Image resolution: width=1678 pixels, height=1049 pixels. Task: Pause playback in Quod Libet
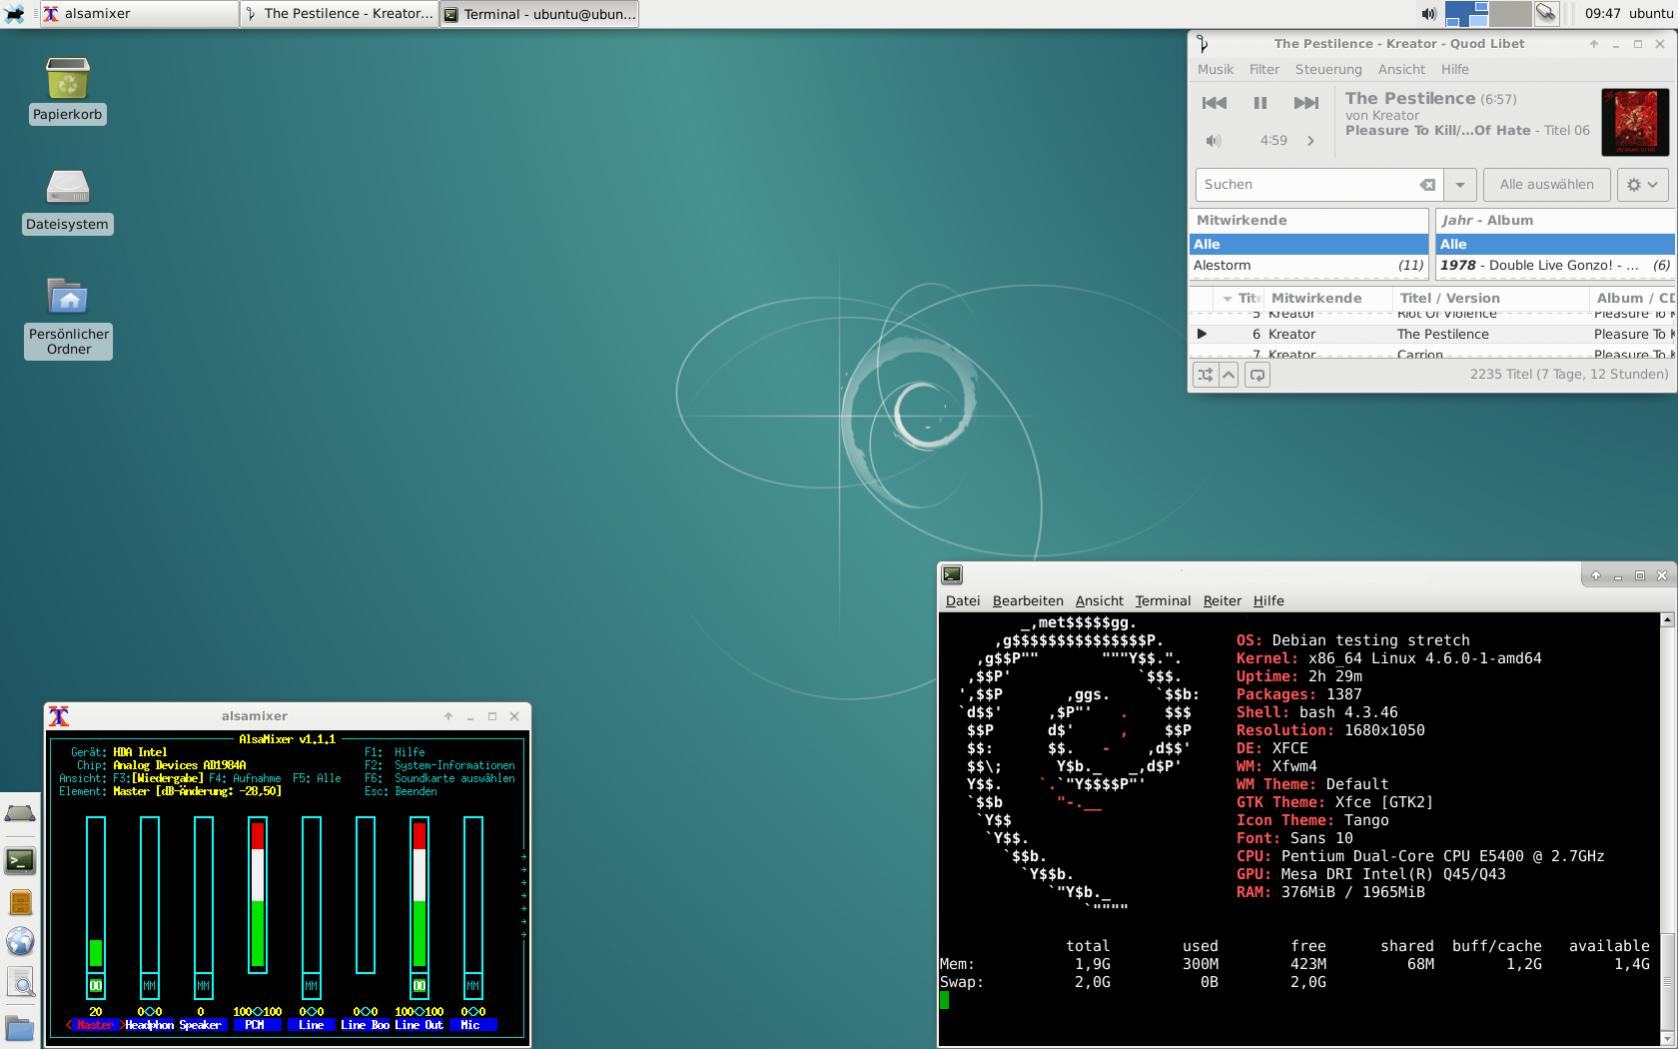tap(1260, 102)
